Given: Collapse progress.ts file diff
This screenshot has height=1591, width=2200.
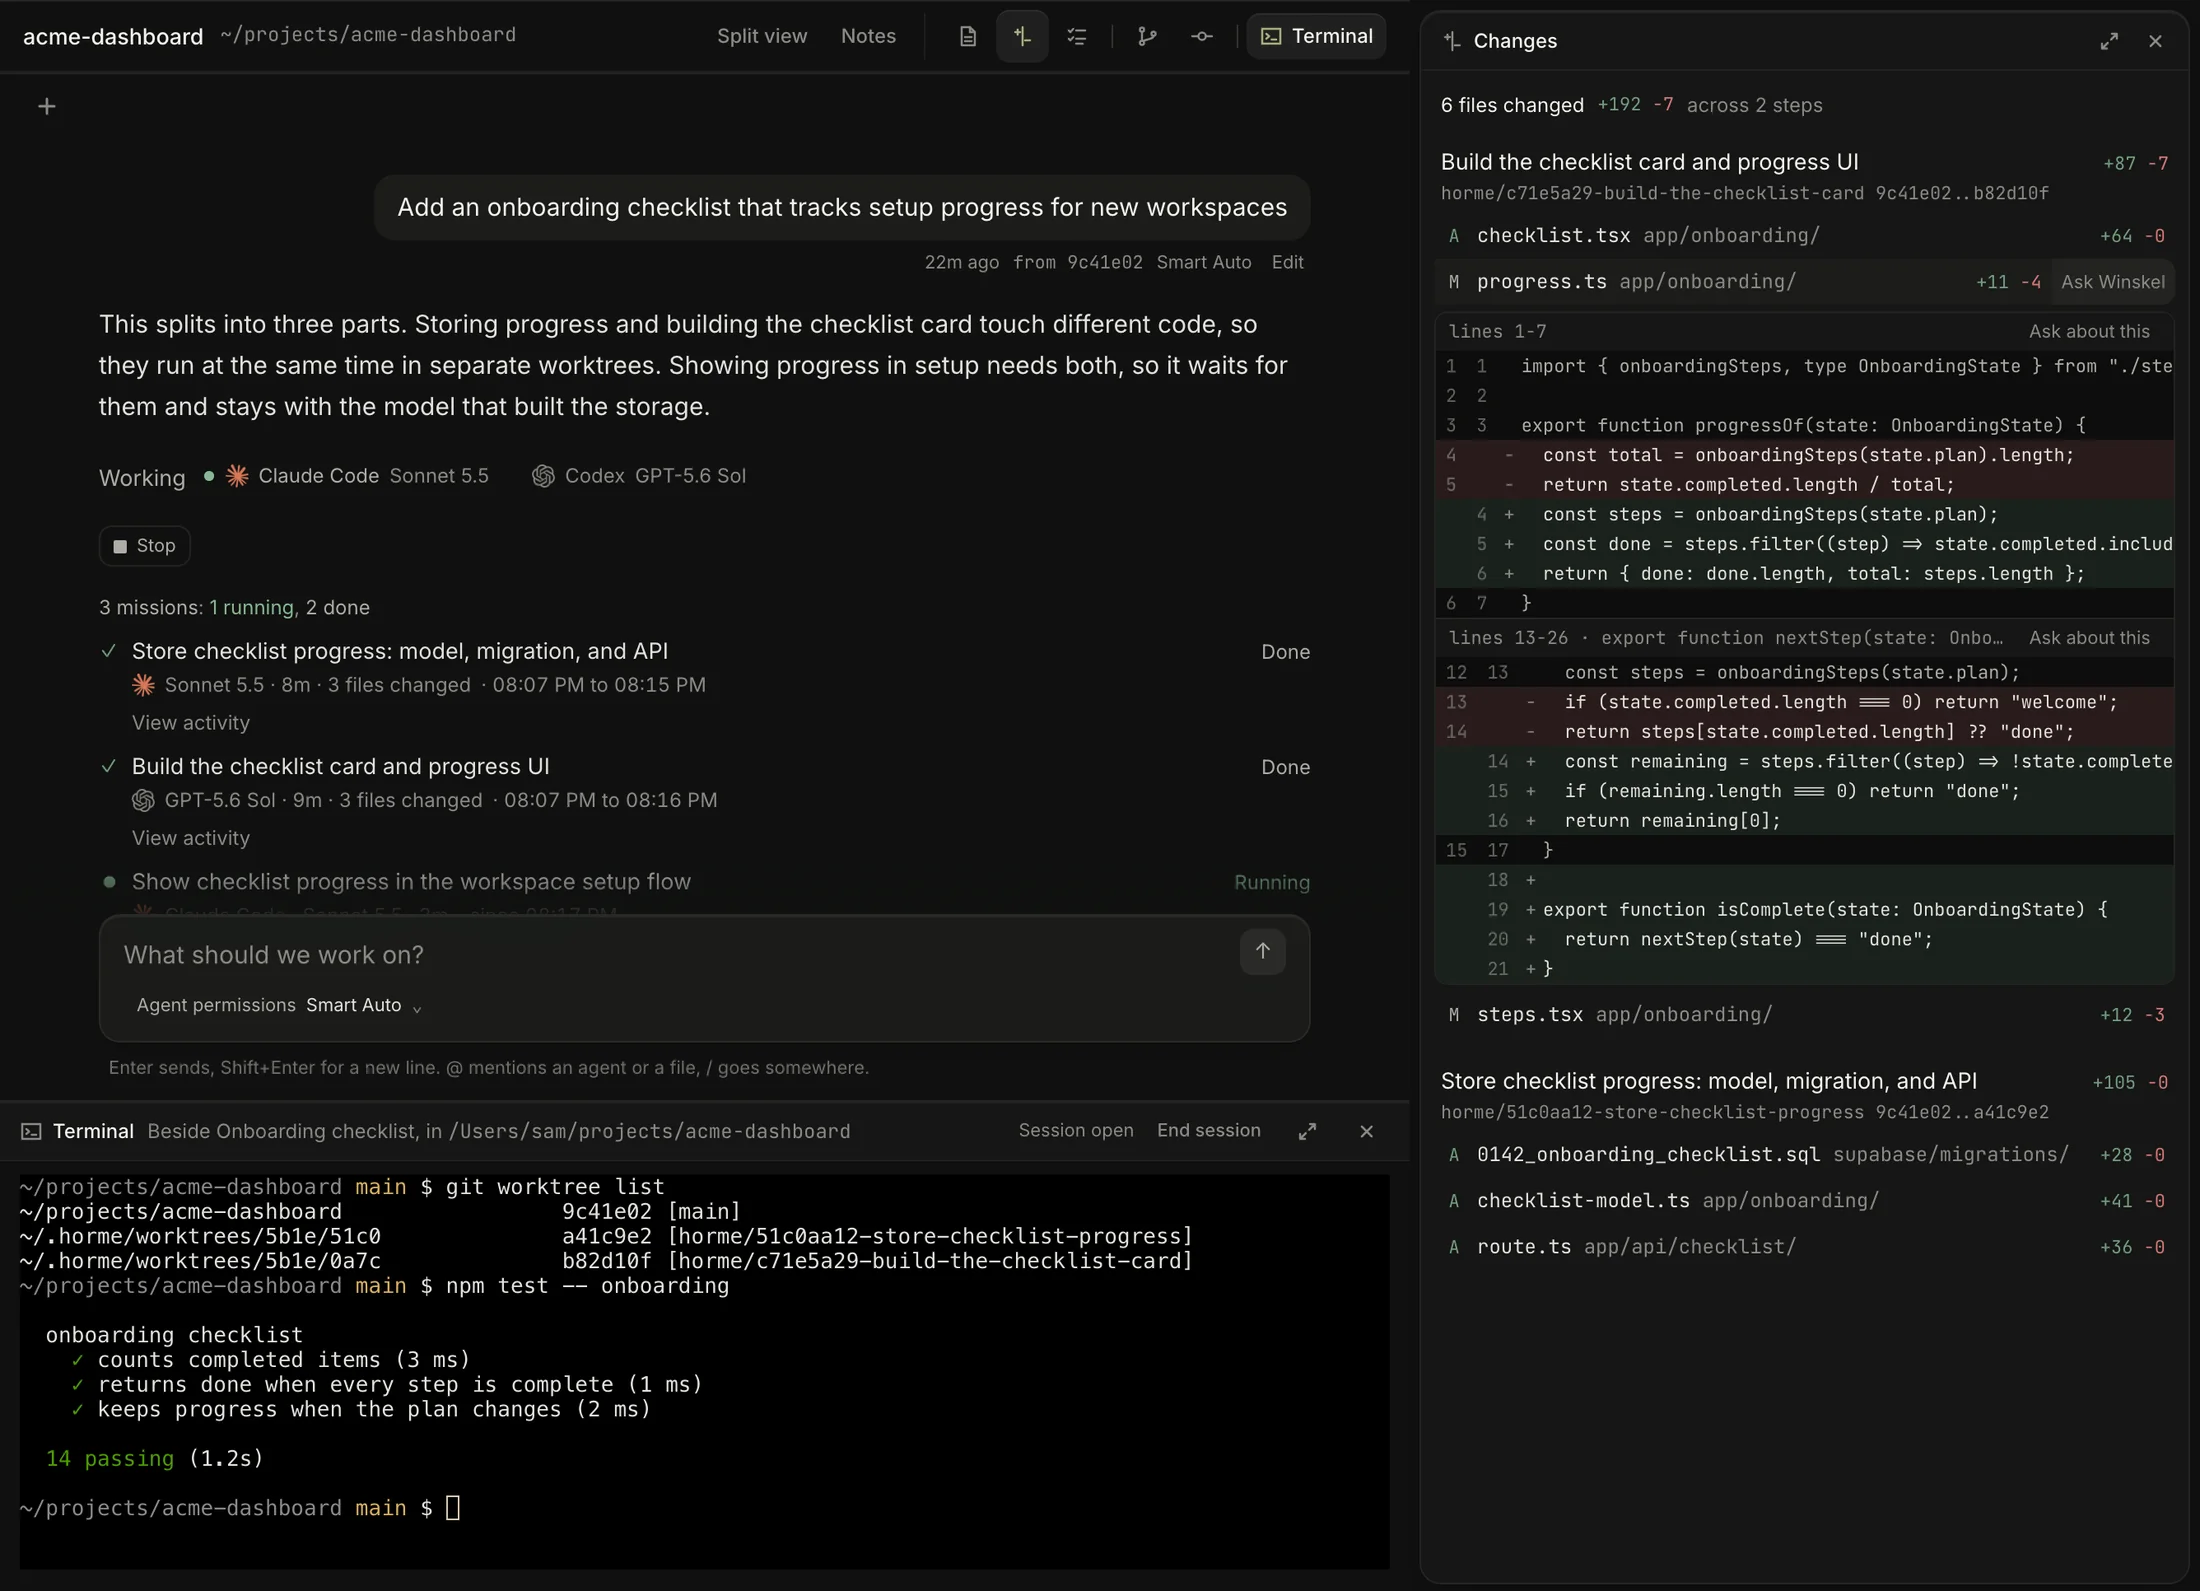Looking at the screenshot, I should pyautogui.click(x=1742, y=282).
